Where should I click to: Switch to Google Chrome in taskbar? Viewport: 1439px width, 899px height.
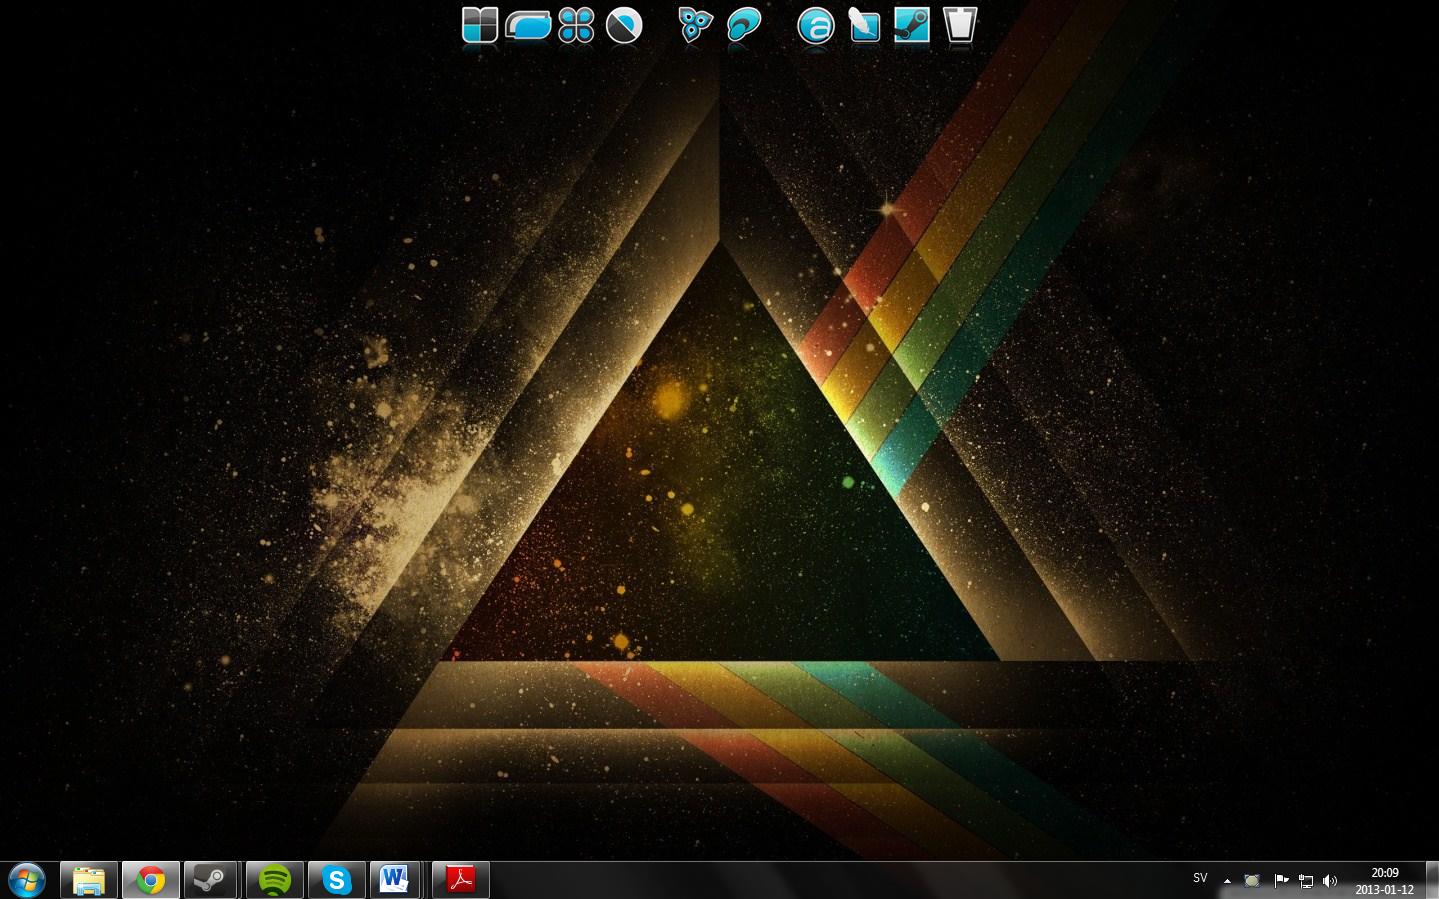(151, 880)
